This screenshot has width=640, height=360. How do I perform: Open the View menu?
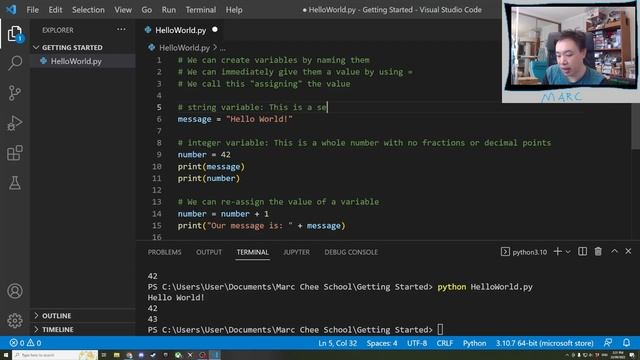point(123,9)
